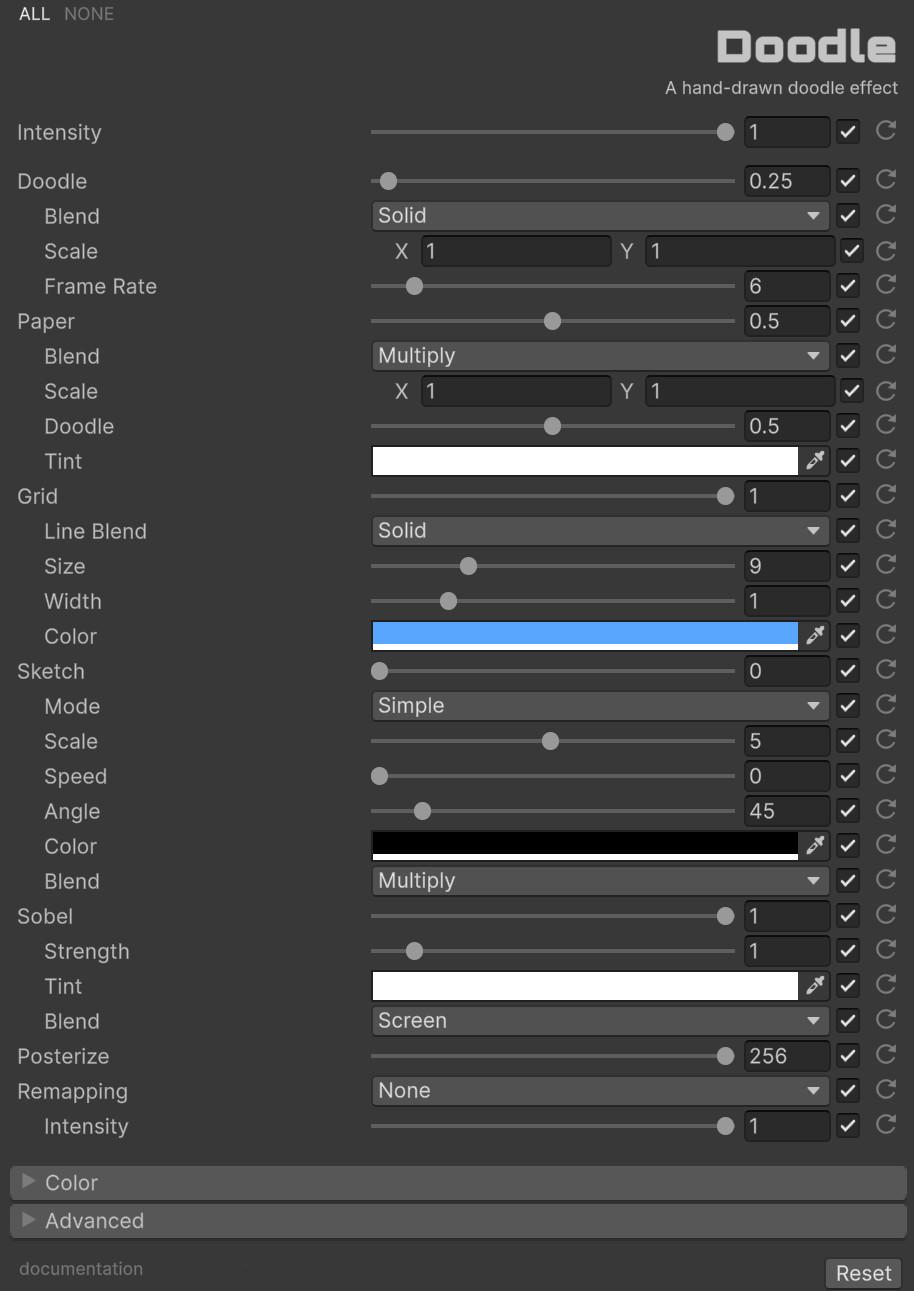The width and height of the screenshot is (914, 1291).
Task: Revert the Frame Rate setting to default
Action: [885, 285]
